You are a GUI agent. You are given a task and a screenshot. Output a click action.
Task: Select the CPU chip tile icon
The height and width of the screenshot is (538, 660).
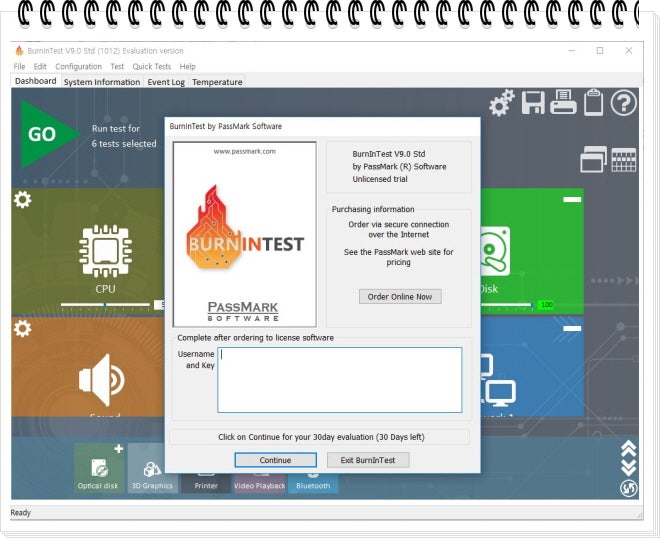105,251
